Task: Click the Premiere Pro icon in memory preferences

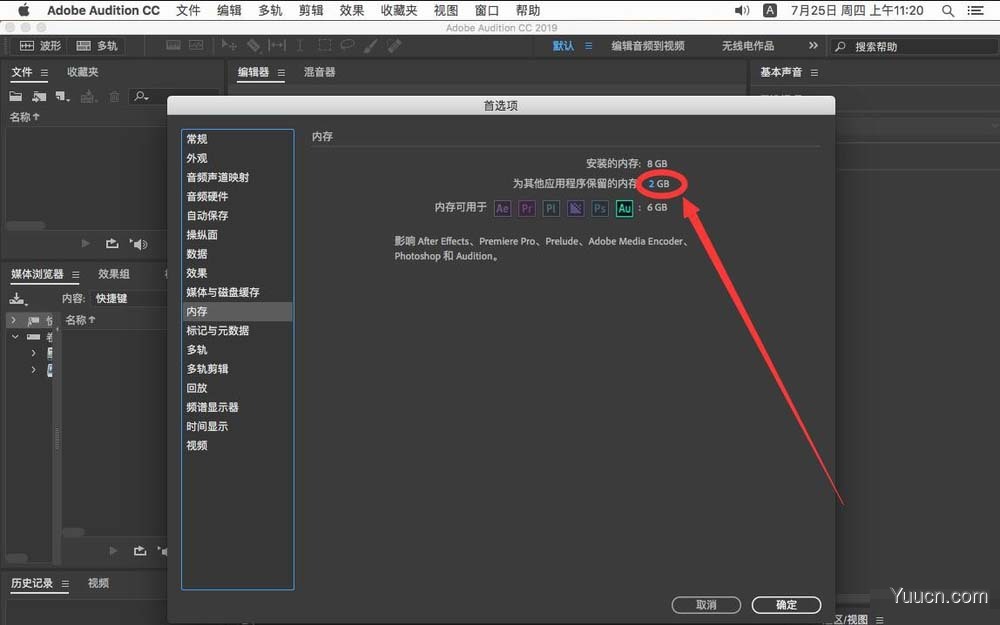Action: click(527, 208)
